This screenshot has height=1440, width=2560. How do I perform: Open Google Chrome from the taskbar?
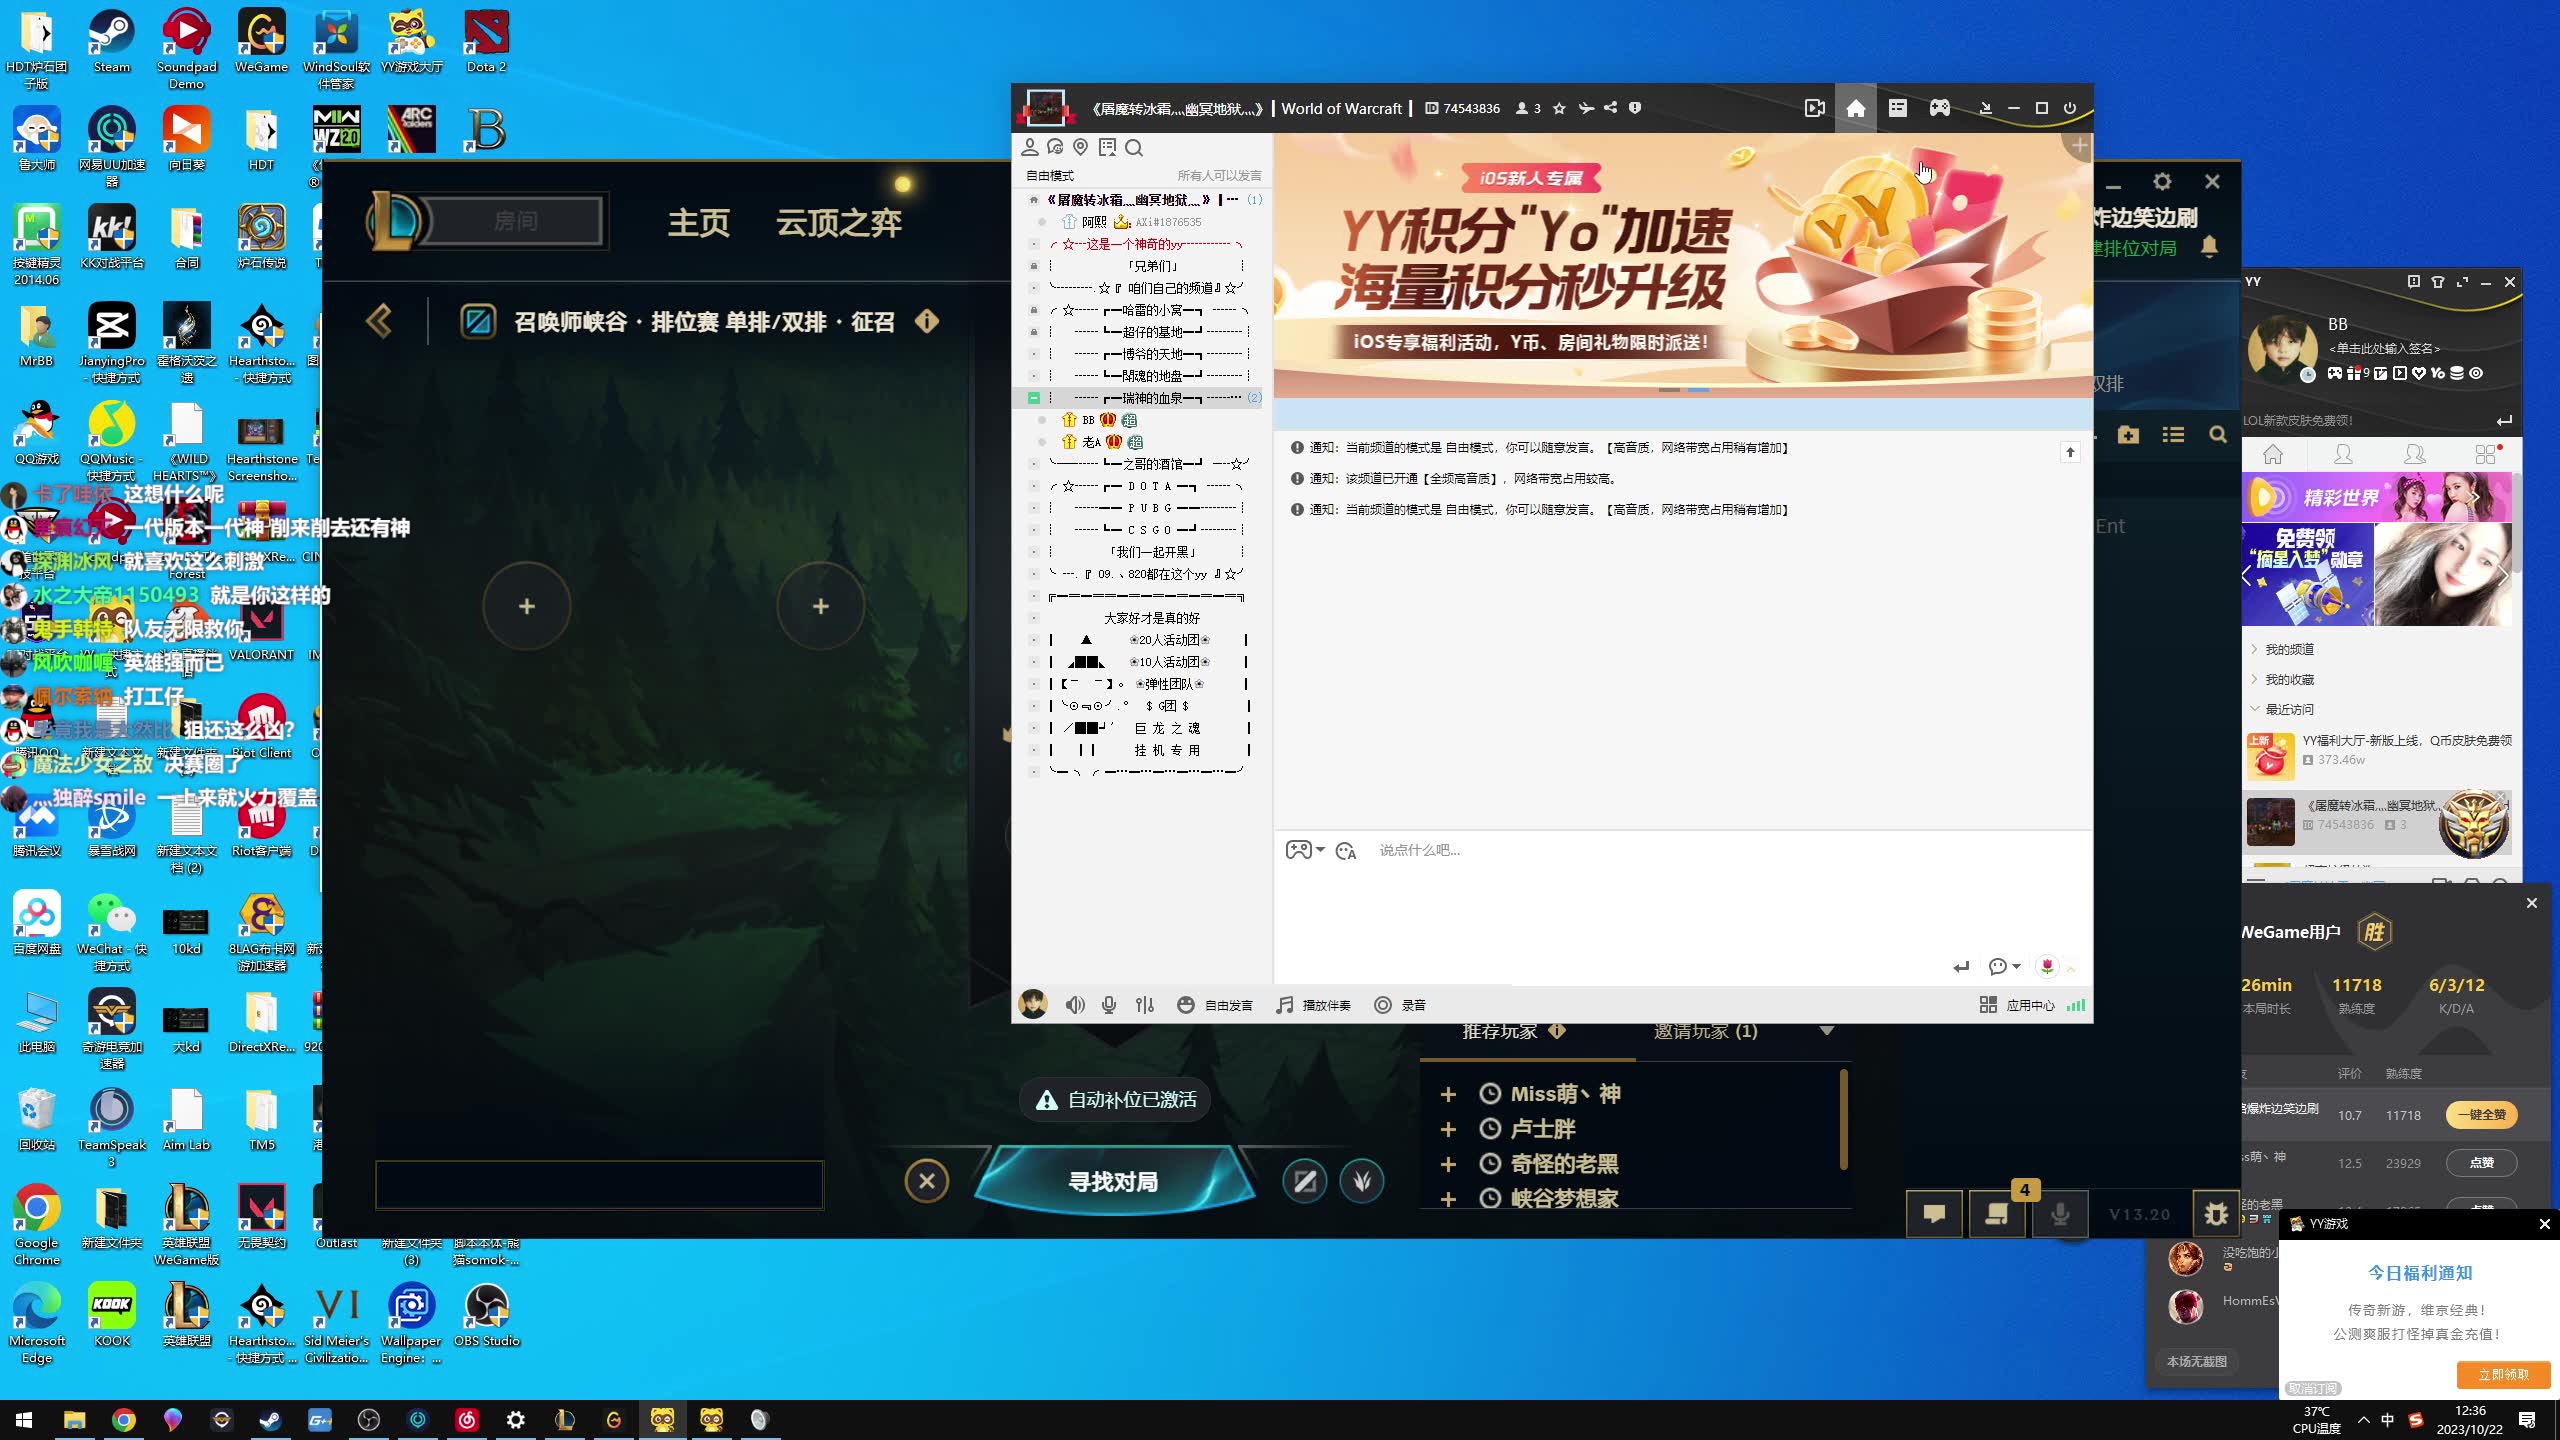pos(124,1420)
